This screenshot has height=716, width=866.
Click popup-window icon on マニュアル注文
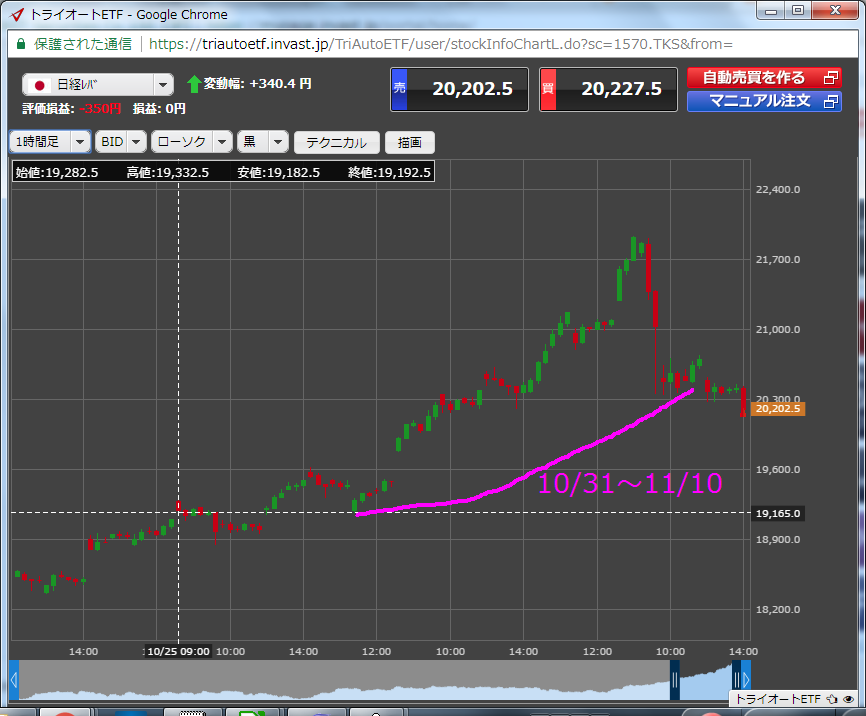831,101
